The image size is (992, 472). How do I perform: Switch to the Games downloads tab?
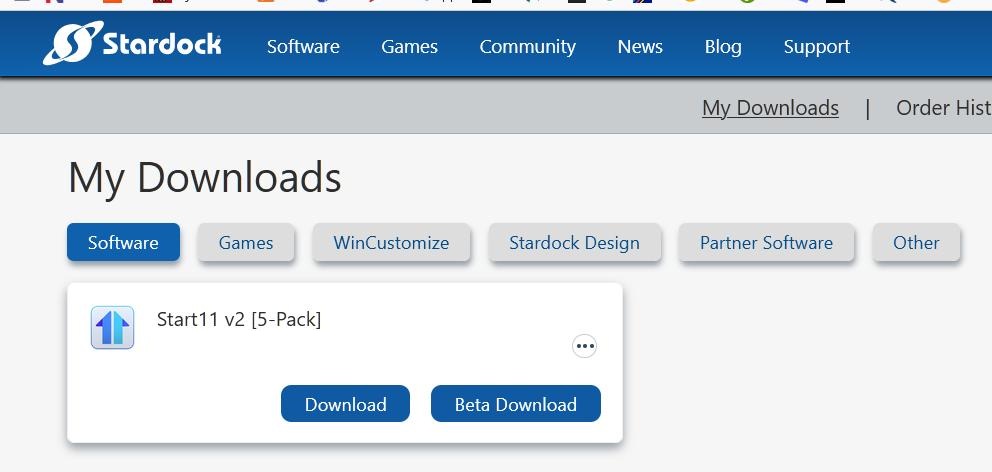coord(246,243)
